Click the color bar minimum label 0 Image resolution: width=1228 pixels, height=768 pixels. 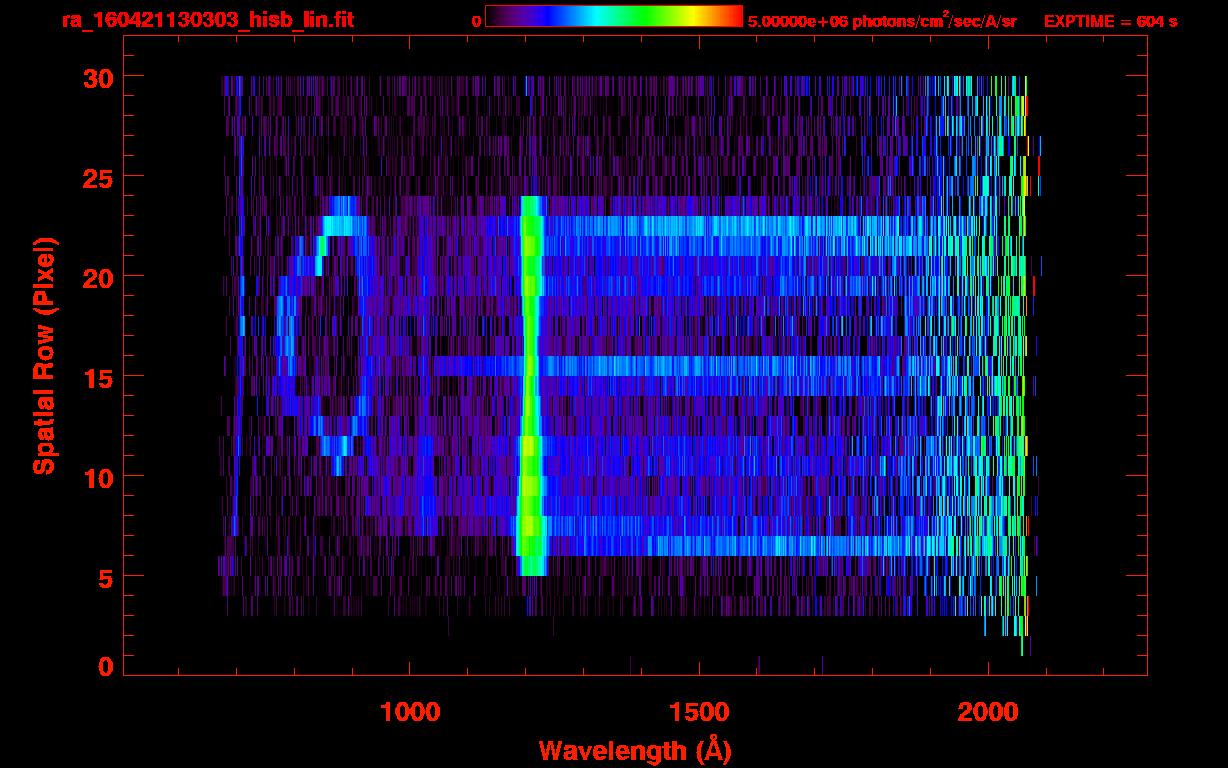tap(476, 21)
